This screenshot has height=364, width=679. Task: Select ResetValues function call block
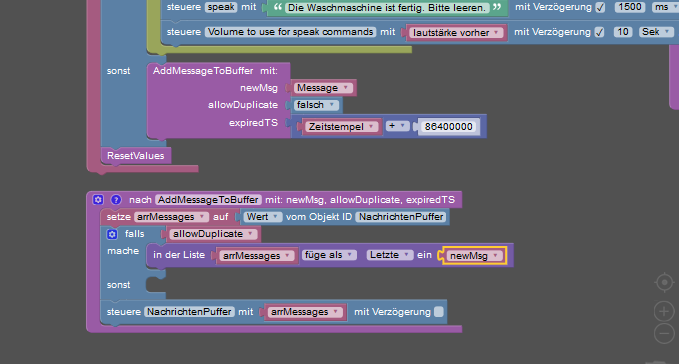pyautogui.click(x=136, y=156)
